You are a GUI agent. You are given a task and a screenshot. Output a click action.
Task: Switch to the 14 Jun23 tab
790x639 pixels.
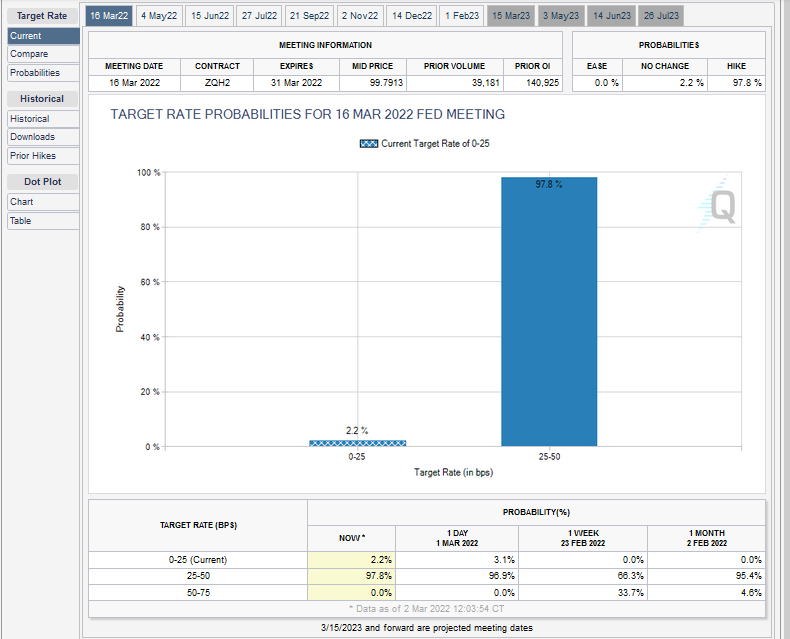[x=612, y=16]
